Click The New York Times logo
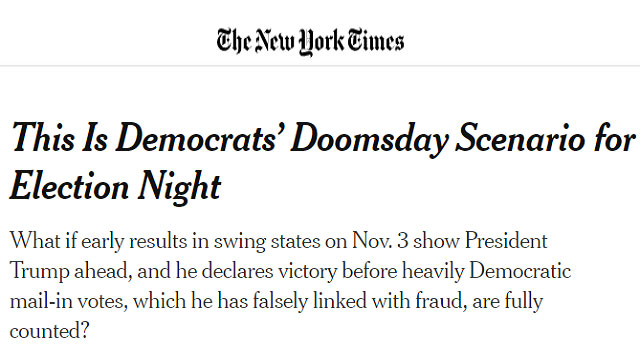640x360 pixels. [310, 42]
